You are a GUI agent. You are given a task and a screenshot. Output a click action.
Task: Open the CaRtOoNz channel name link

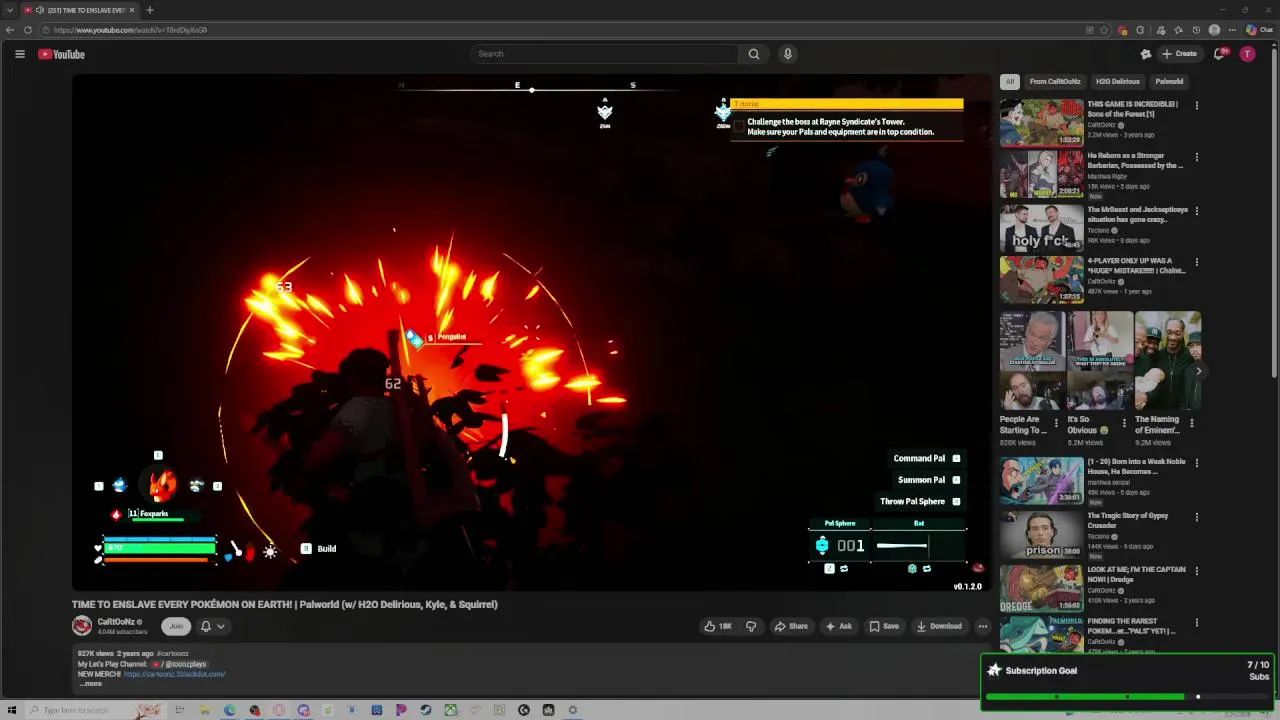pos(116,622)
